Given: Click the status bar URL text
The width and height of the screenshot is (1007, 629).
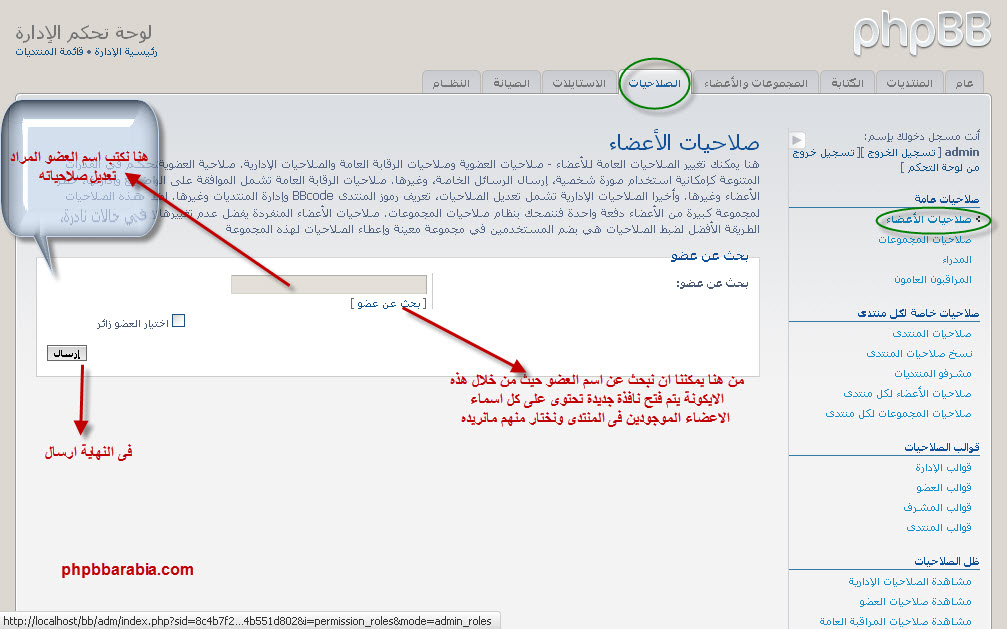Looking at the screenshot, I should click(247, 621).
